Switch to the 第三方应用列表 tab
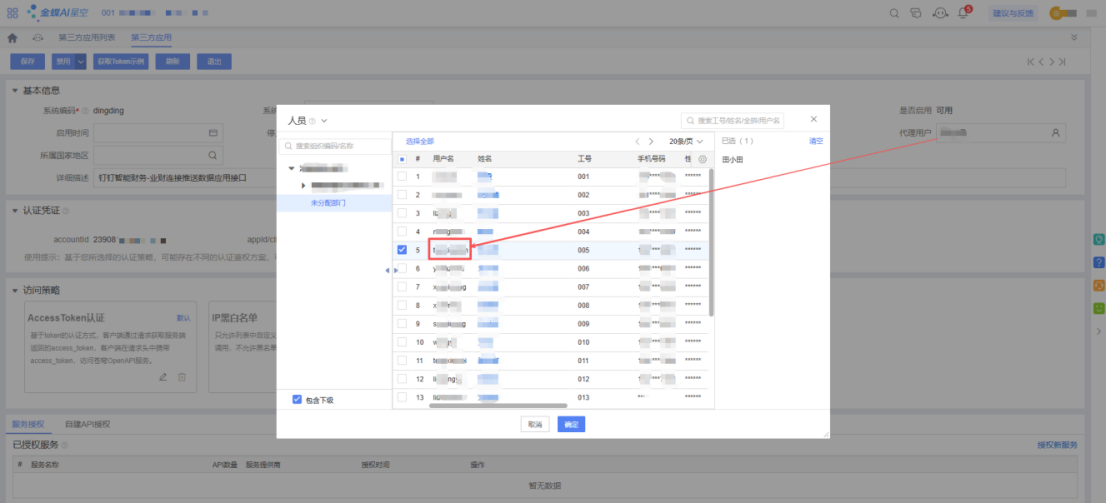Screen dimensions: 1106x504 click(87, 38)
